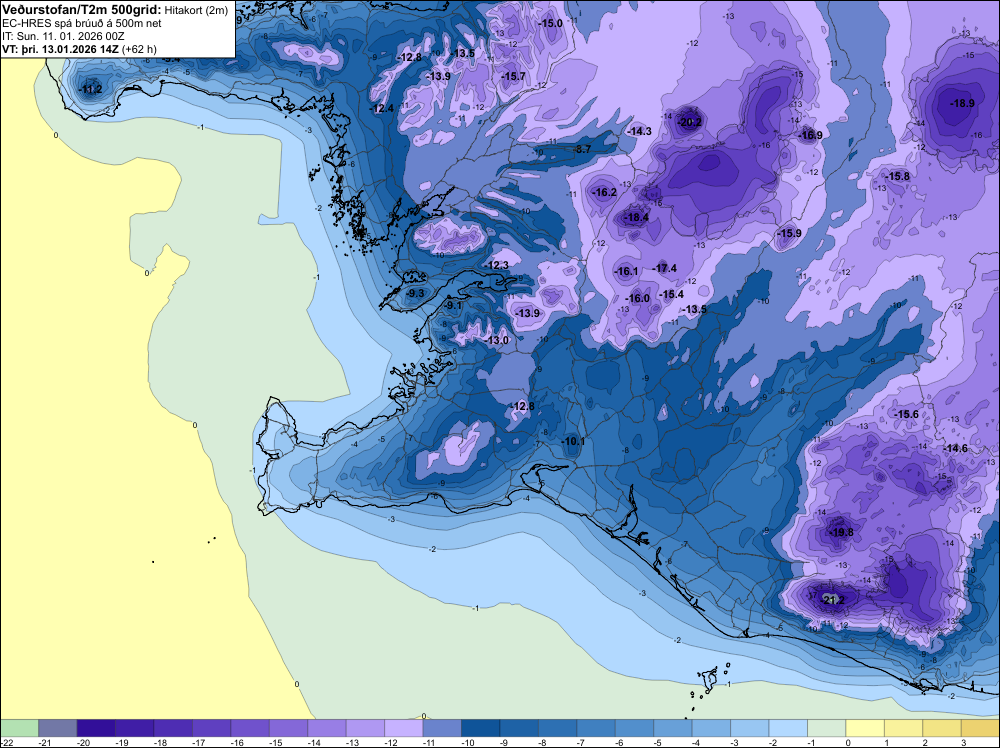This screenshot has width=1000, height=748.
Task: Click the gray-blue legend swatch above -21
Action: coord(57,728)
